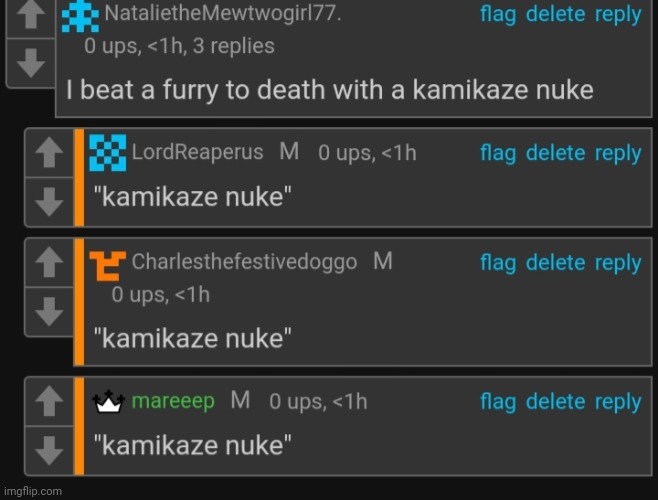Open mareeep's green username profile
The width and height of the screenshot is (658, 500).
(x=173, y=401)
